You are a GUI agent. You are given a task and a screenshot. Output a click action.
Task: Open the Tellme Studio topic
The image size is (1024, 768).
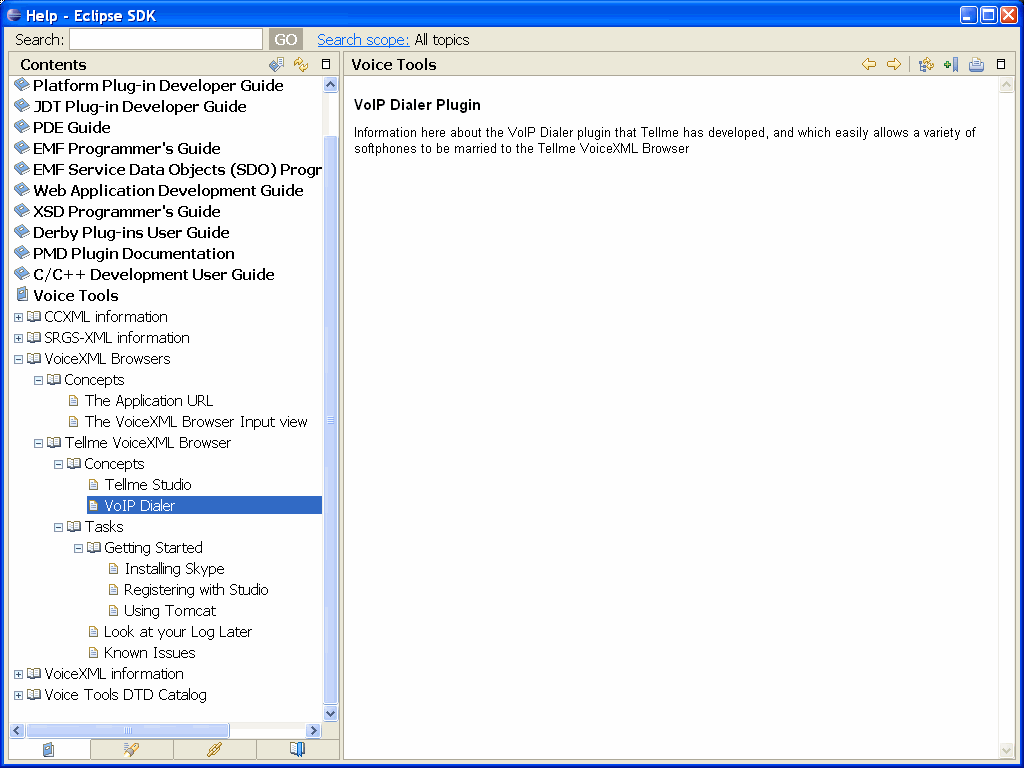[x=148, y=485]
